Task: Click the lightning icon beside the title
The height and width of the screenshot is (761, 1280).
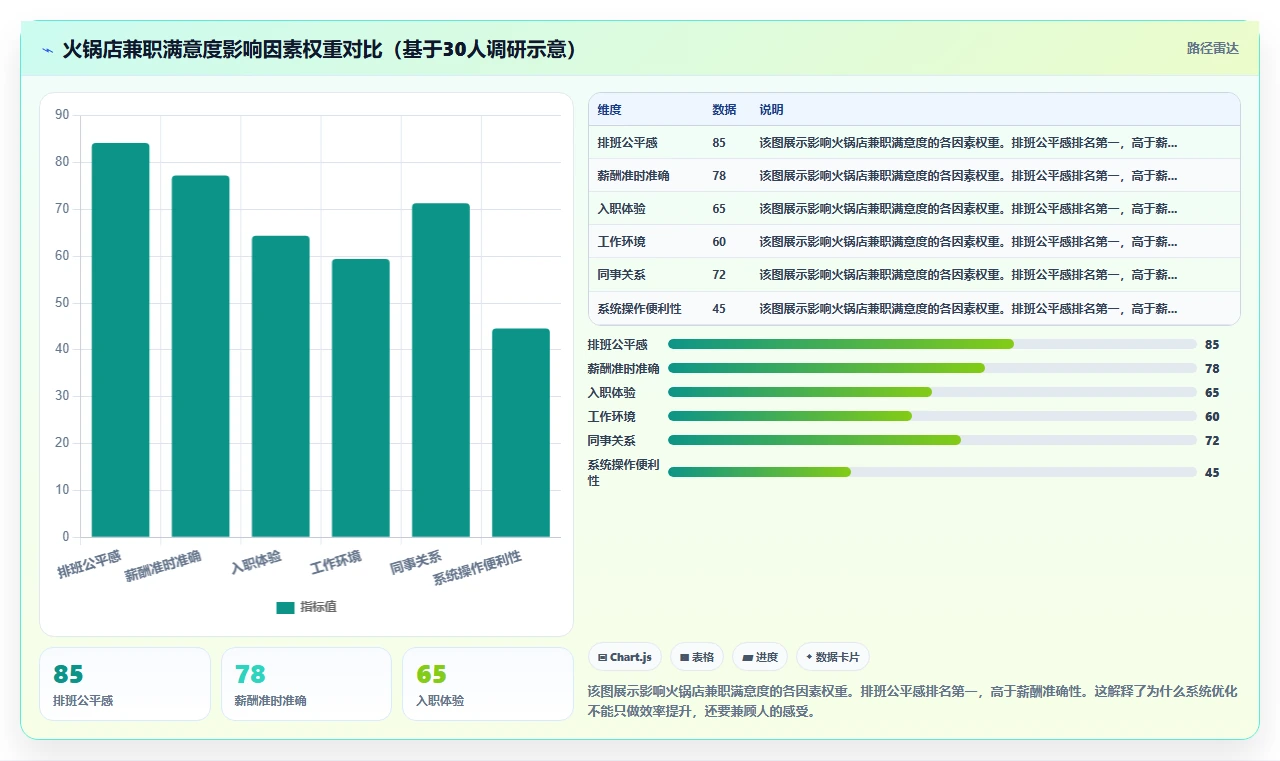Action: 48,49
